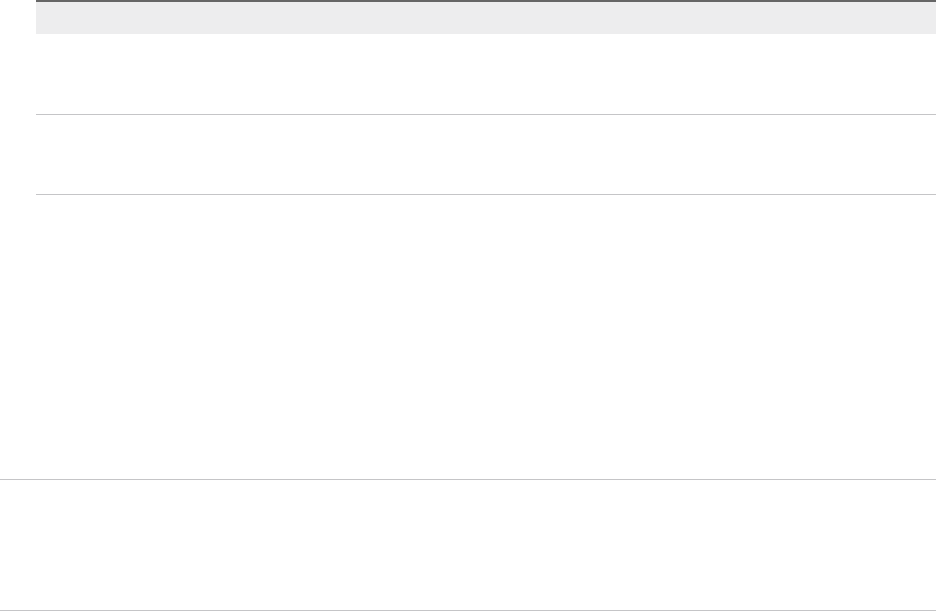This screenshot has width=936, height=611.
Task: Select the bottom full-width empty row
Action: (468, 545)
